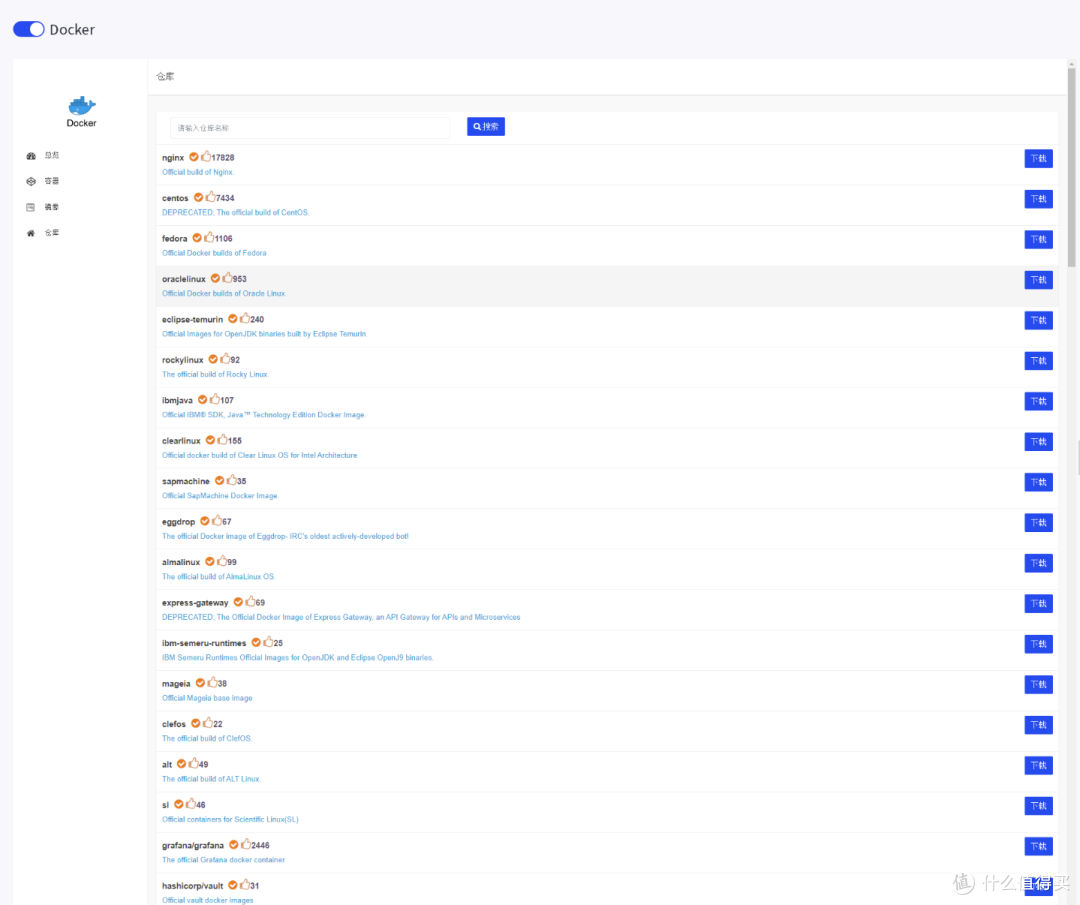Download the almalinux image
Viewport: 1080px width, 905px height.
coord(1038,563)
